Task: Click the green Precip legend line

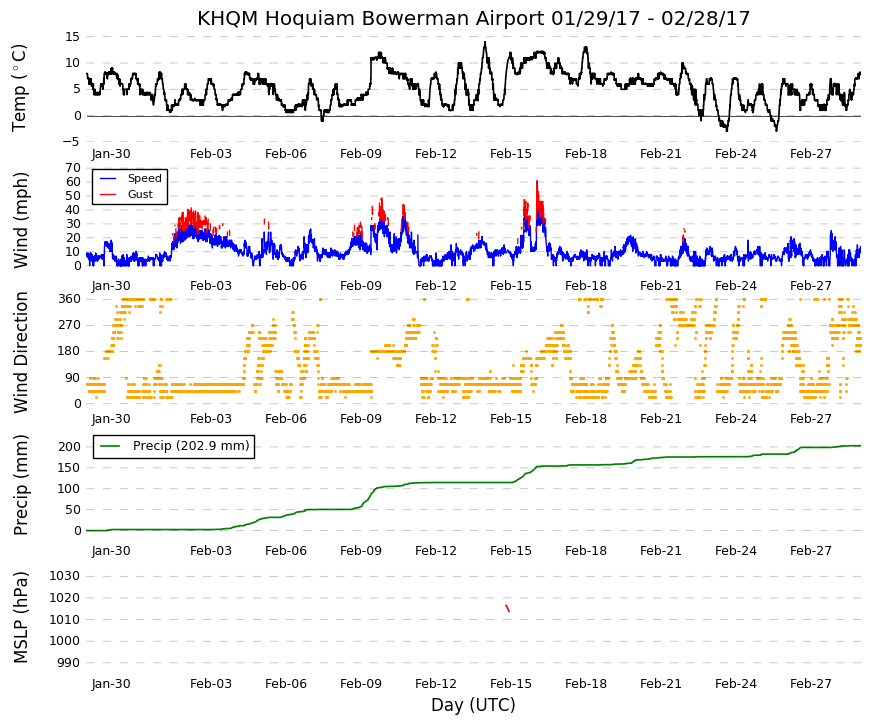Action: [x=111, y=446]
